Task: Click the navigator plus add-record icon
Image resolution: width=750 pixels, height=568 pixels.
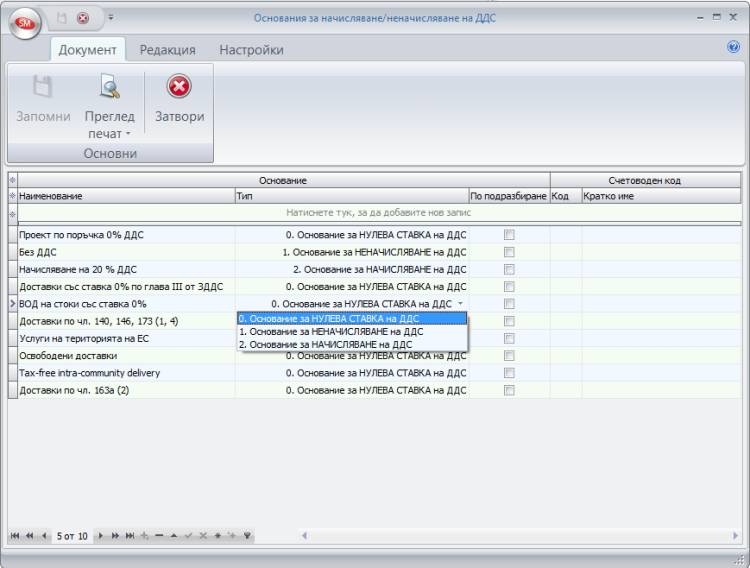Action: coord(144,535)
